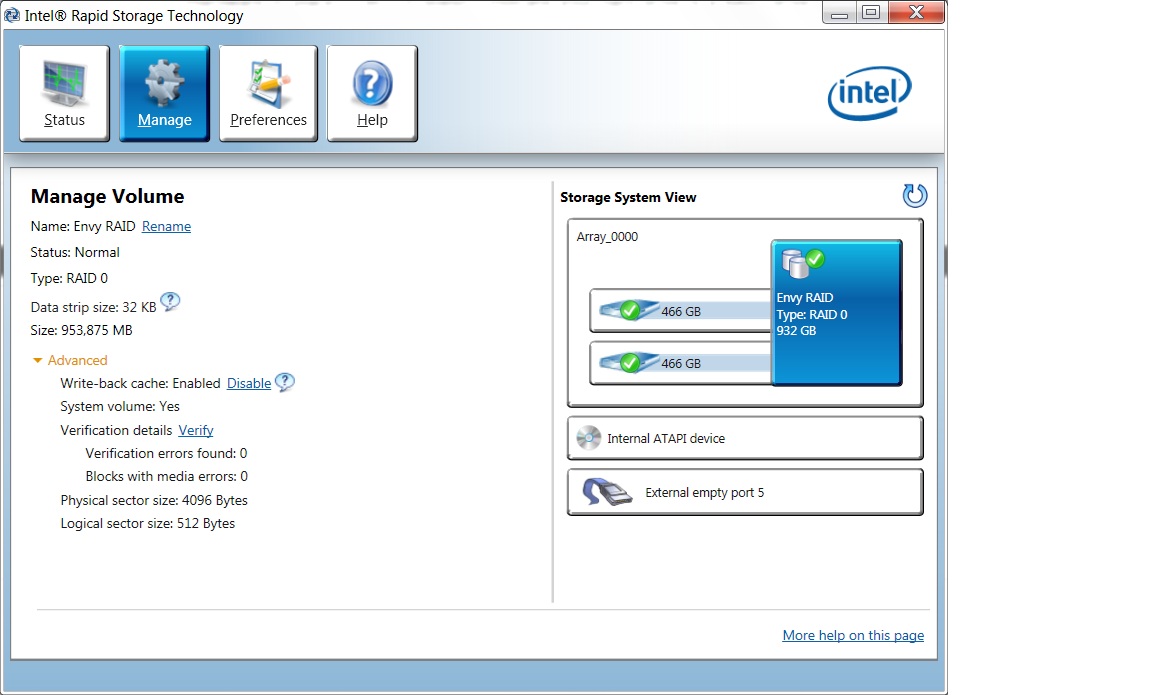Viewport: 1152px width, 695px height.
Task: Select External empty port 5
Action: pyautogui.click(x=745, y=492)
